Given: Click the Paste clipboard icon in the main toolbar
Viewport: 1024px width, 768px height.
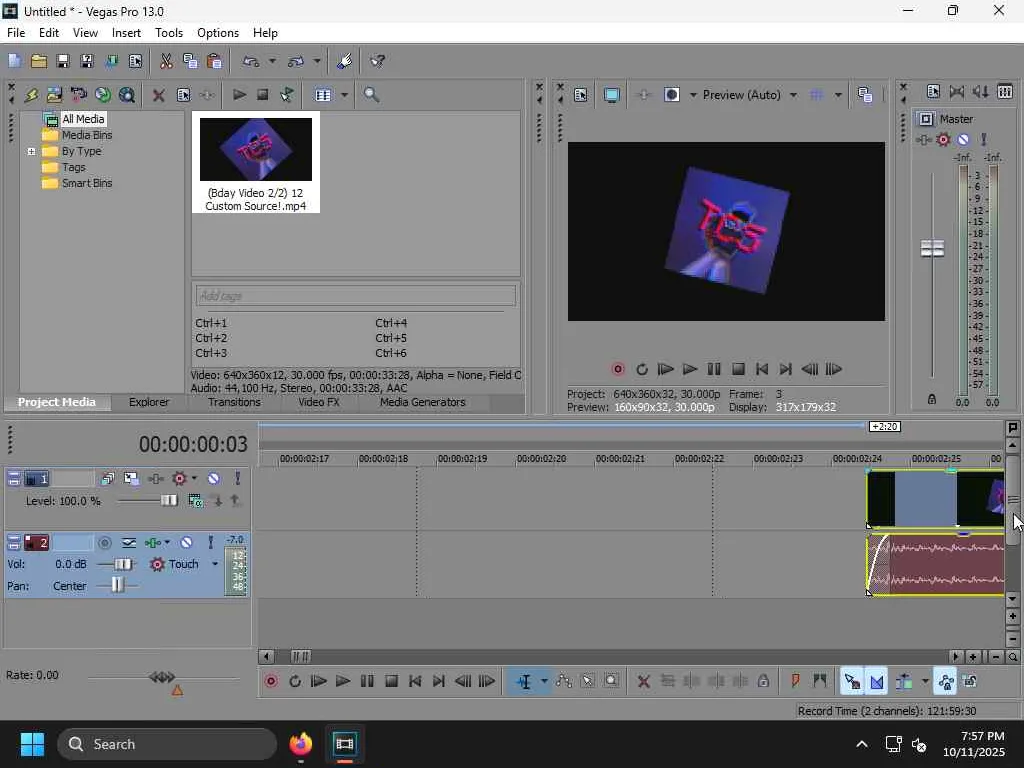Looking at the screenshot, I should point(214,61).
